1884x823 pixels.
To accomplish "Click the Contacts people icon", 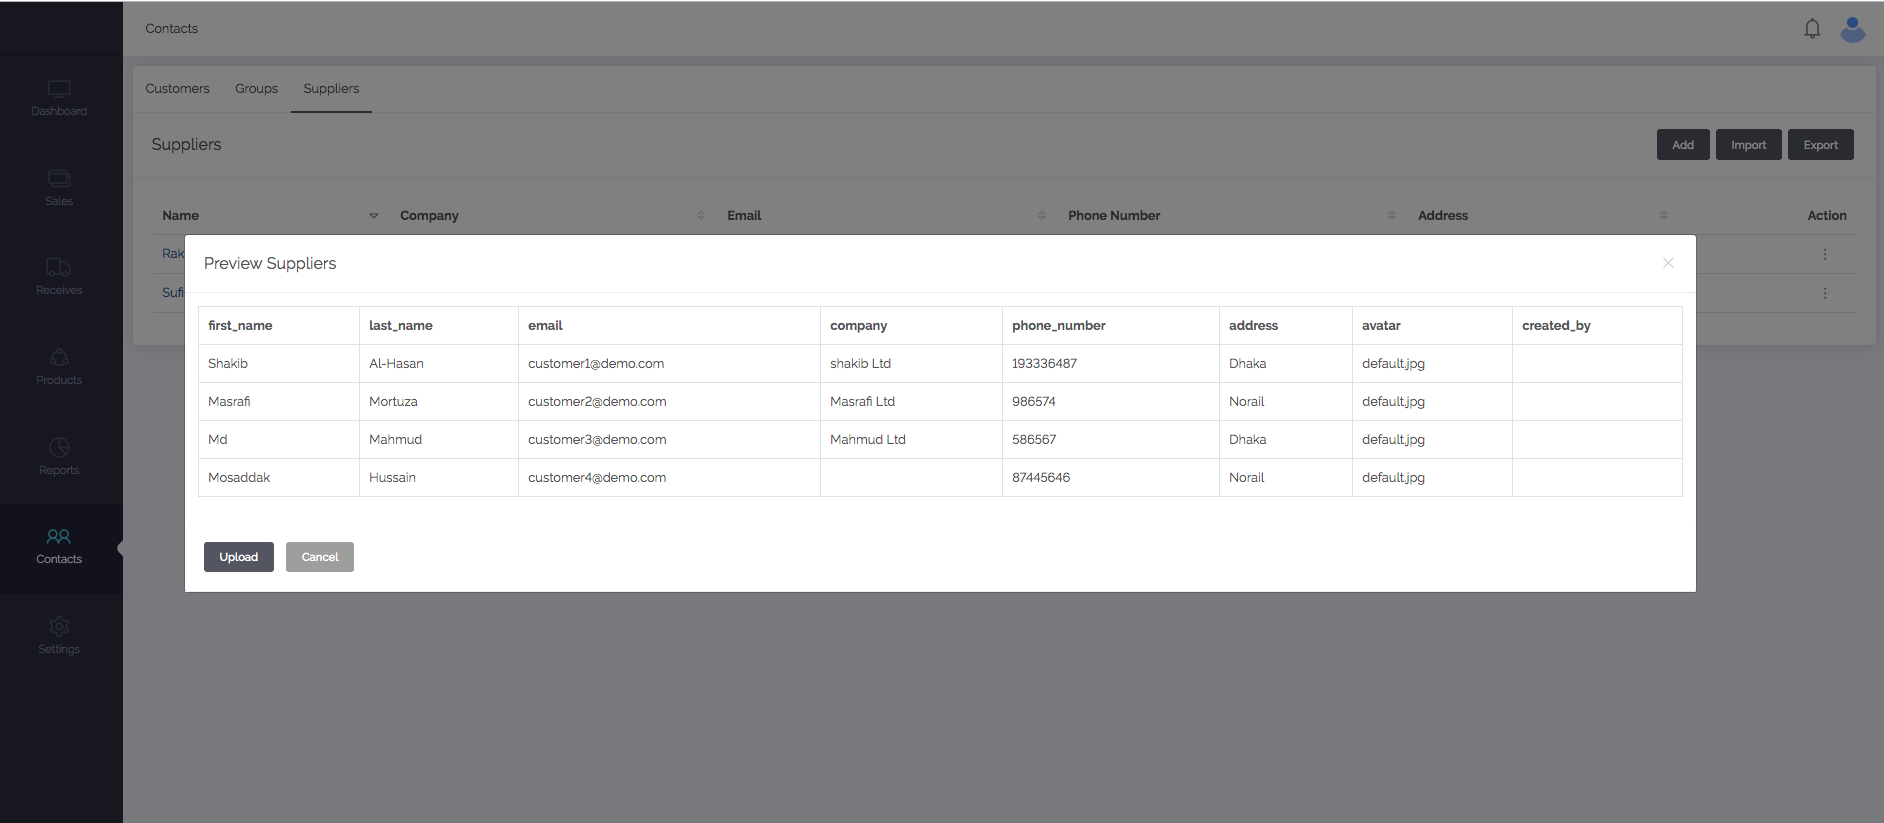I will tap(59, 537).
